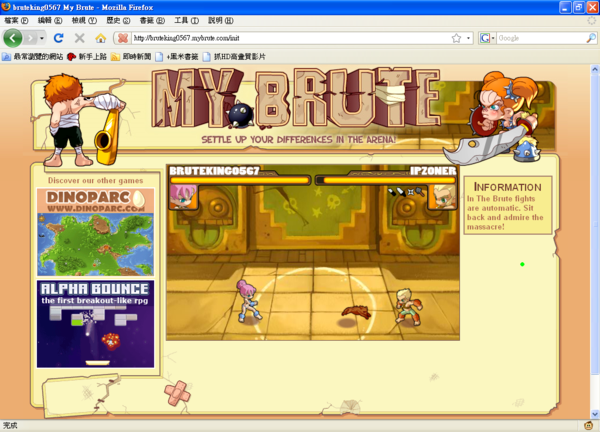Open the 工具 (Tools) menu

click(x=187, y=20)
